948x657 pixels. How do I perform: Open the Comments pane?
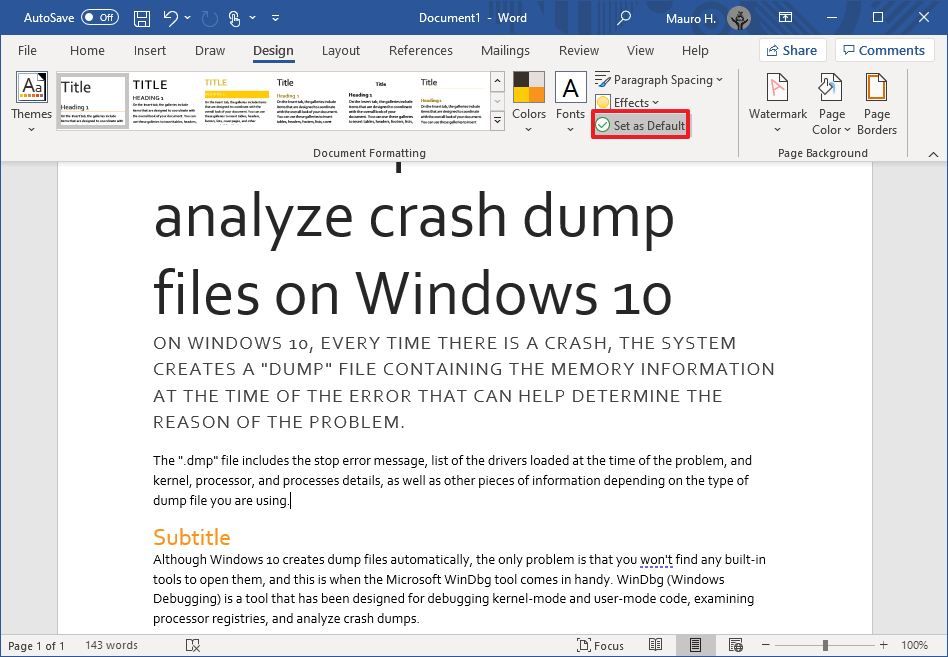[x=884, y=50]
